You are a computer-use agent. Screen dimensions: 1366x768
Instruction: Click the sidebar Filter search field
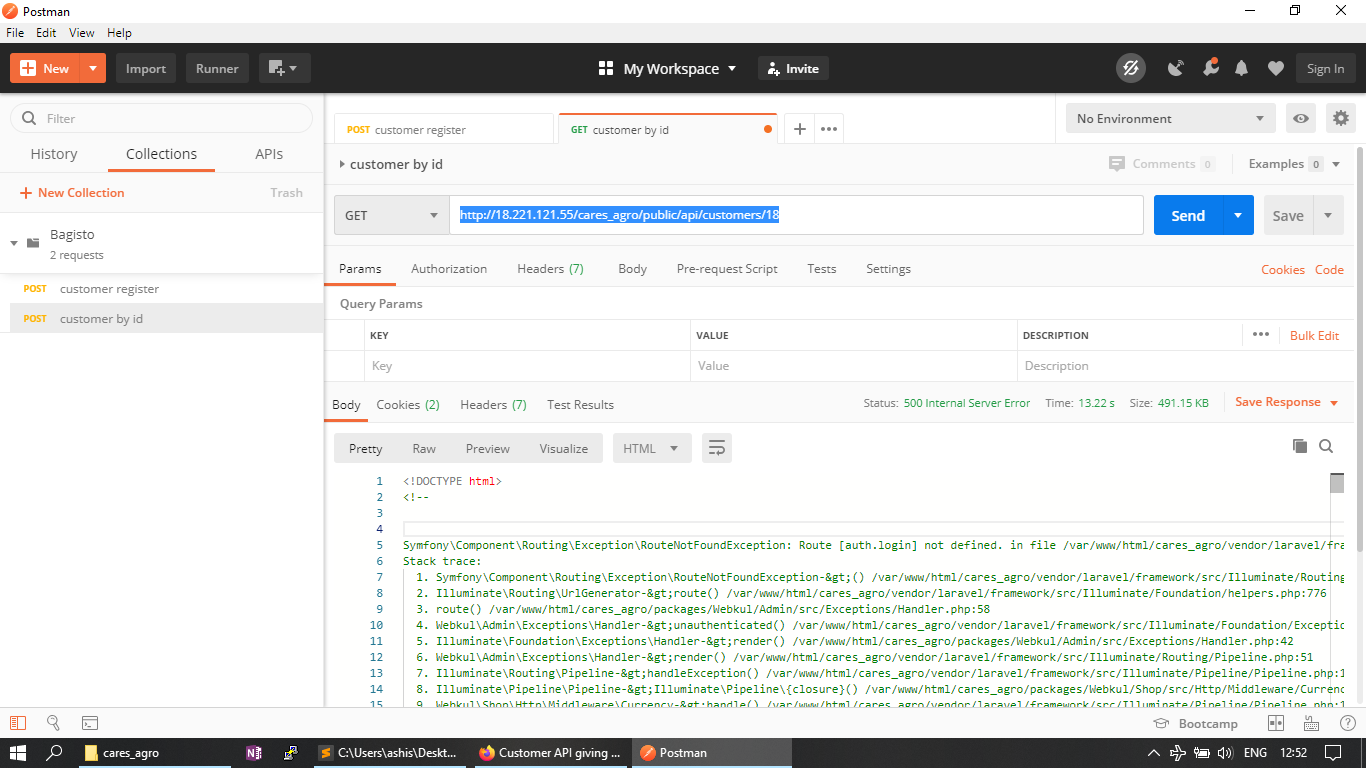161,118
